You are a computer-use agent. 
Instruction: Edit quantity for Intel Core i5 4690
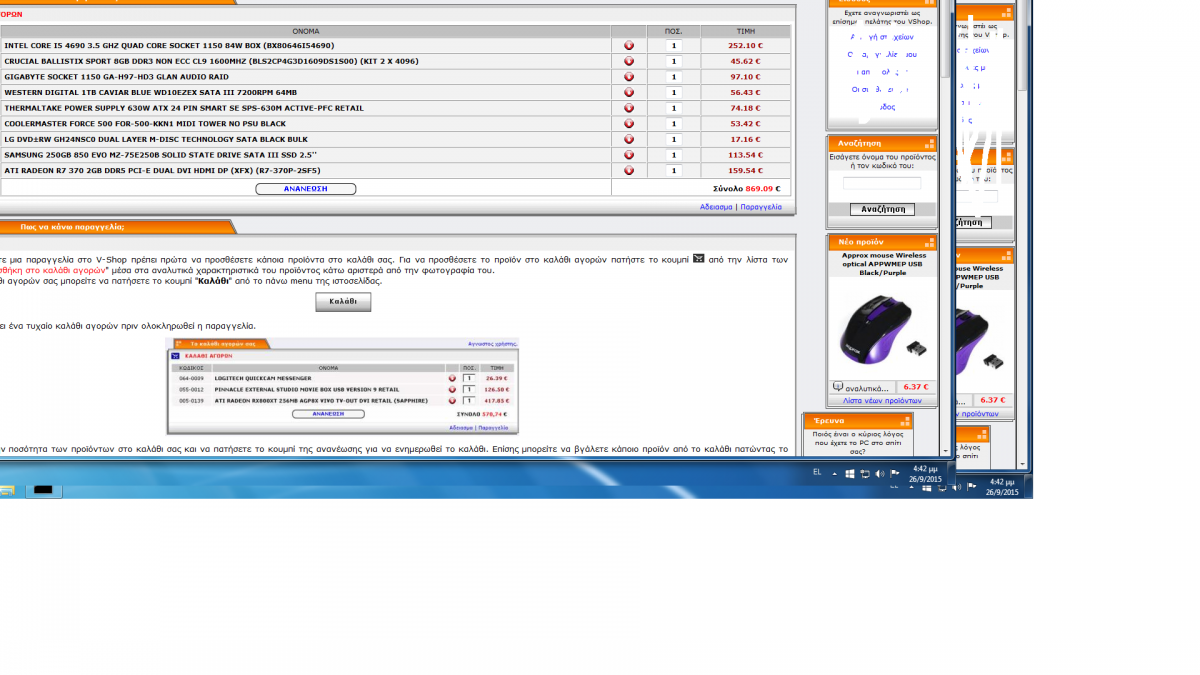tap(673, 45)
